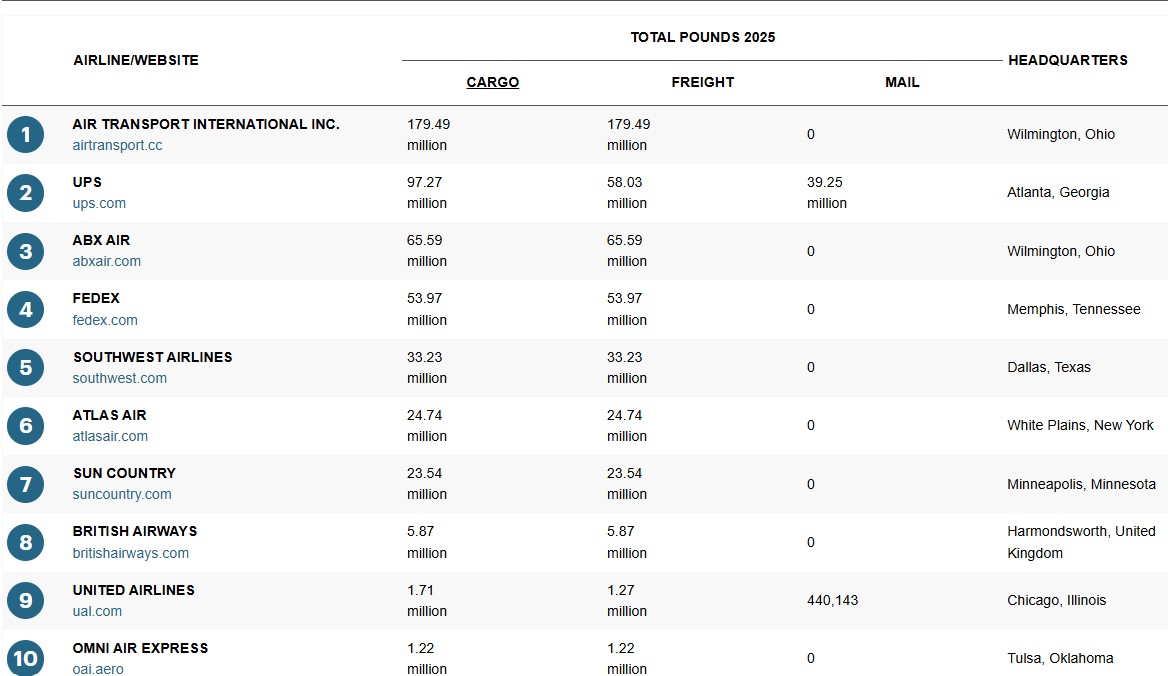Click the Headquarters column header
Viewport: 1168px width, 676px height.
[x=1067, y=60]
